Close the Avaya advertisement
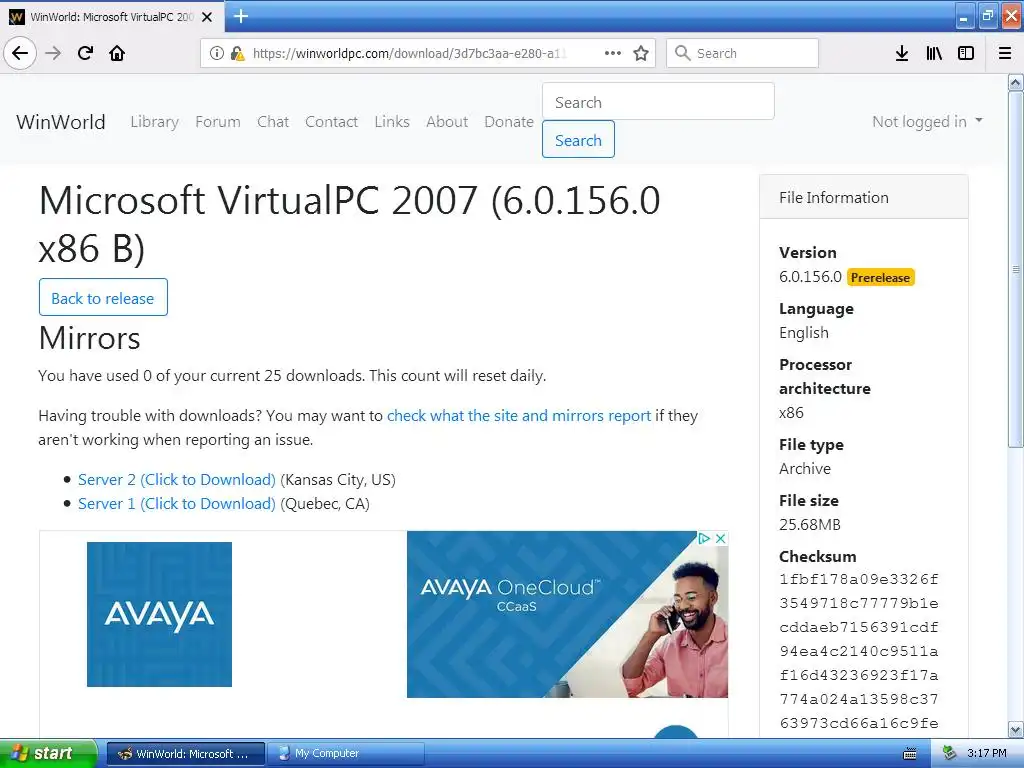 pos(720,538)
